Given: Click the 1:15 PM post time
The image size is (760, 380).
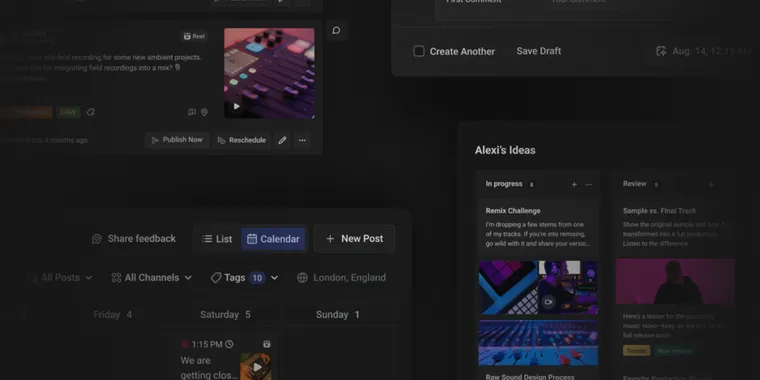Looking at the screenshot, I should point(207,344).
